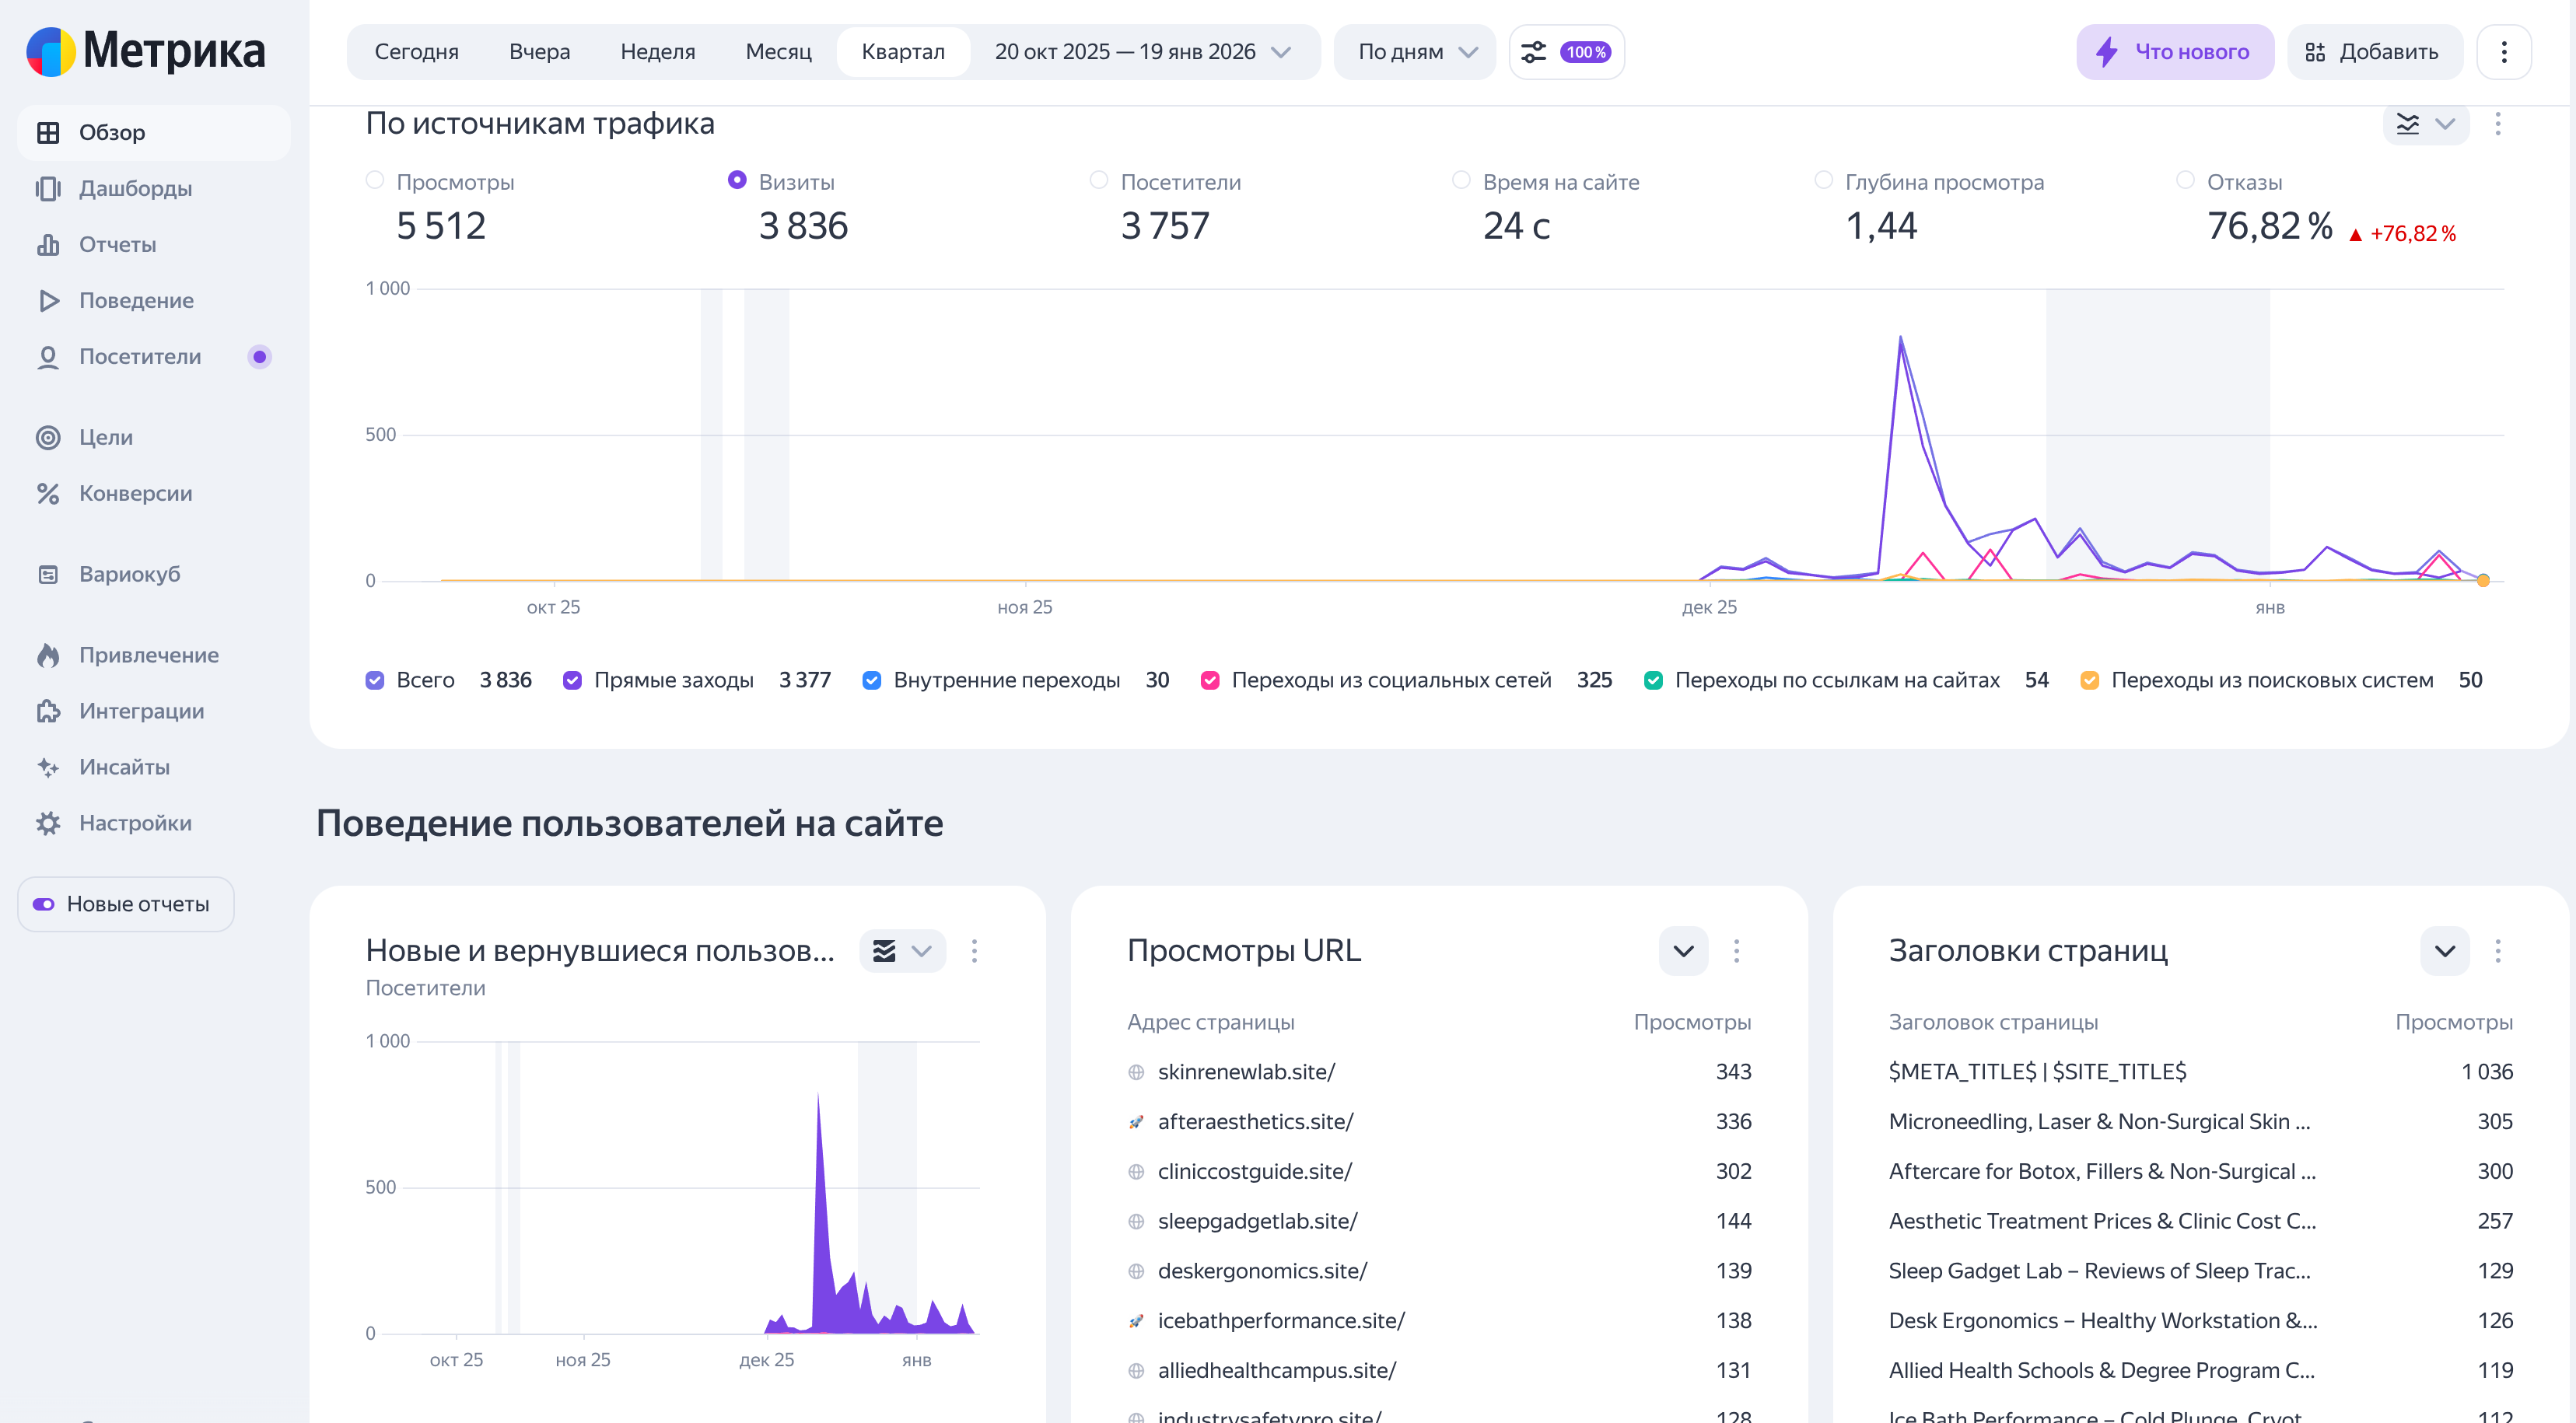Click the Конверсии percent icon
The height and width of the screenshot is (1423, 2576).
47,494
